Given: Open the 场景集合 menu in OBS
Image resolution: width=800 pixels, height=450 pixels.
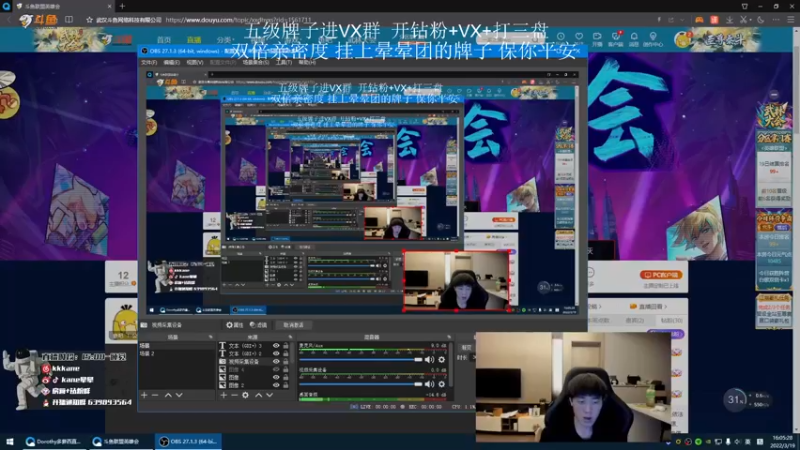Looking at the screenshot, I should pos(256,62).
